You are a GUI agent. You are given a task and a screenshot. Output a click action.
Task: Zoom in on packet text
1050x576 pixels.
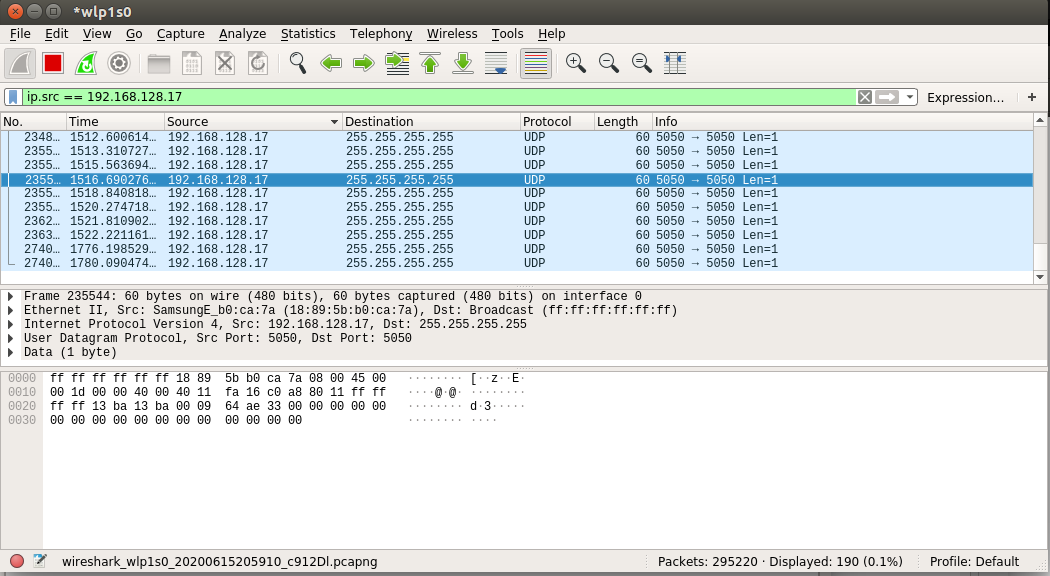coord(575,63)
